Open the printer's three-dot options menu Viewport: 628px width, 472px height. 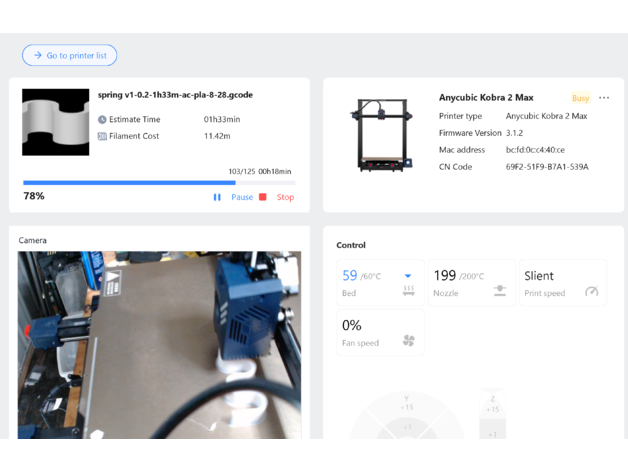(x=604, y=98)
